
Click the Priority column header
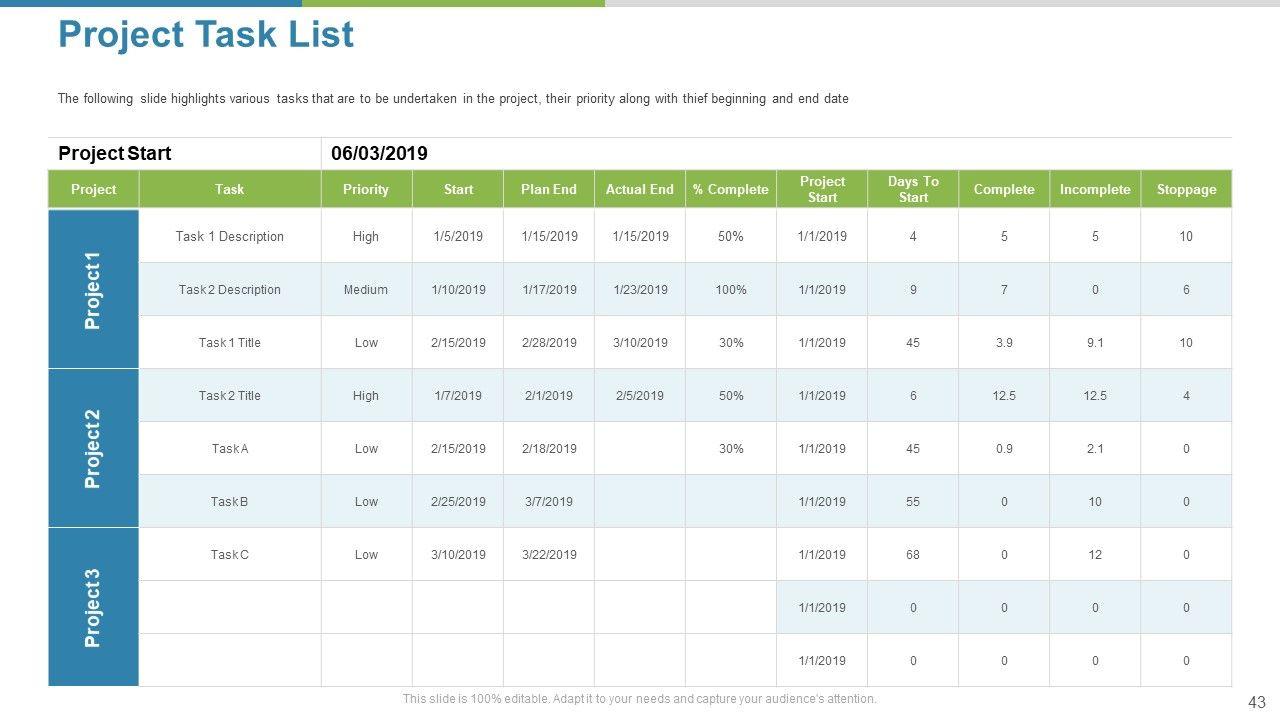click(x=366, y=189)
